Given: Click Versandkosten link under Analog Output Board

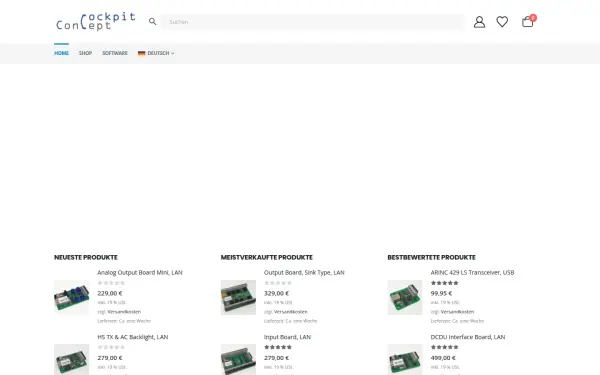Looking at the screenshot, I should click(124, 312).
